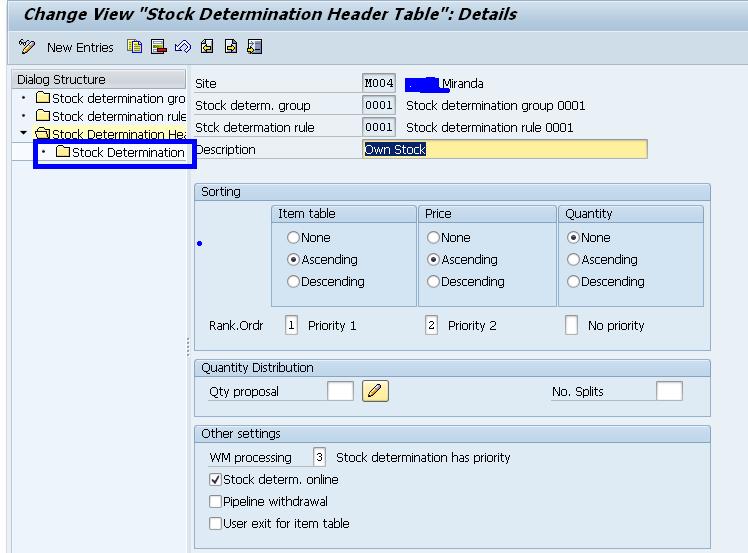
Task: Open Stock determination group folder in tree
Action: [x=111, y=98]
